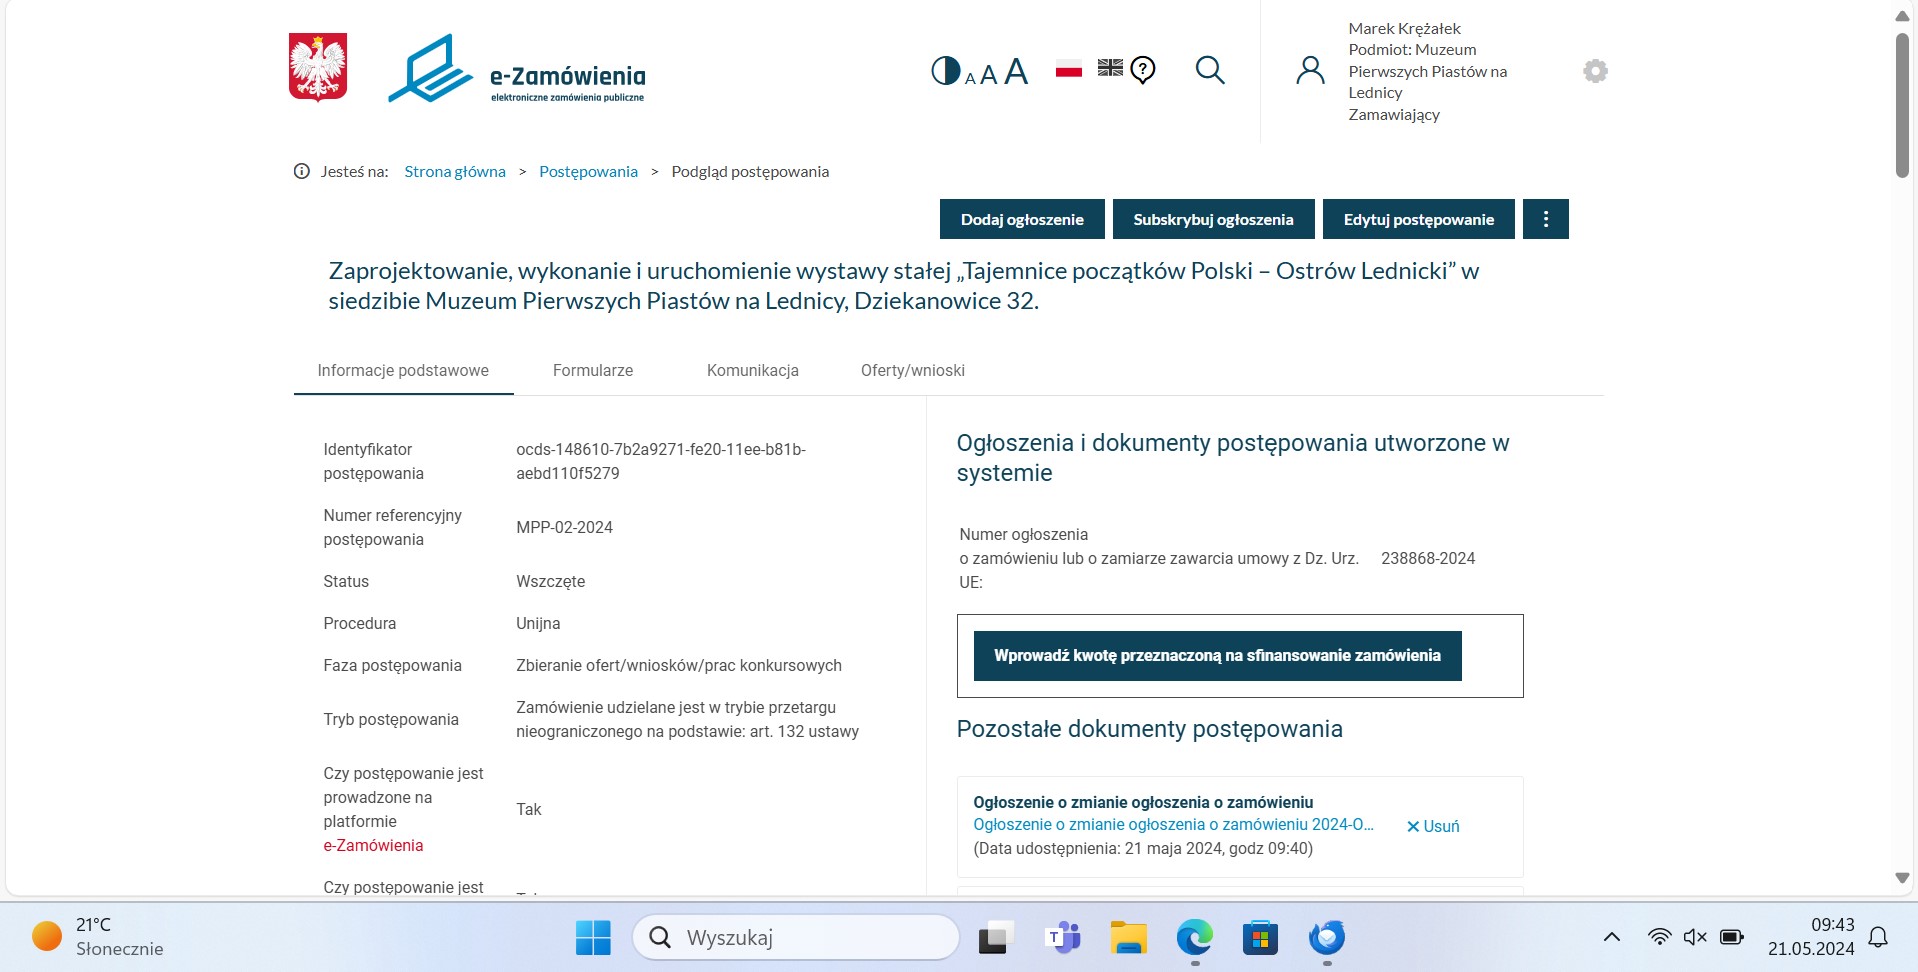Open the three-dot more actions menu
Screen dimensions: 1918x972
click(1545, 219)
